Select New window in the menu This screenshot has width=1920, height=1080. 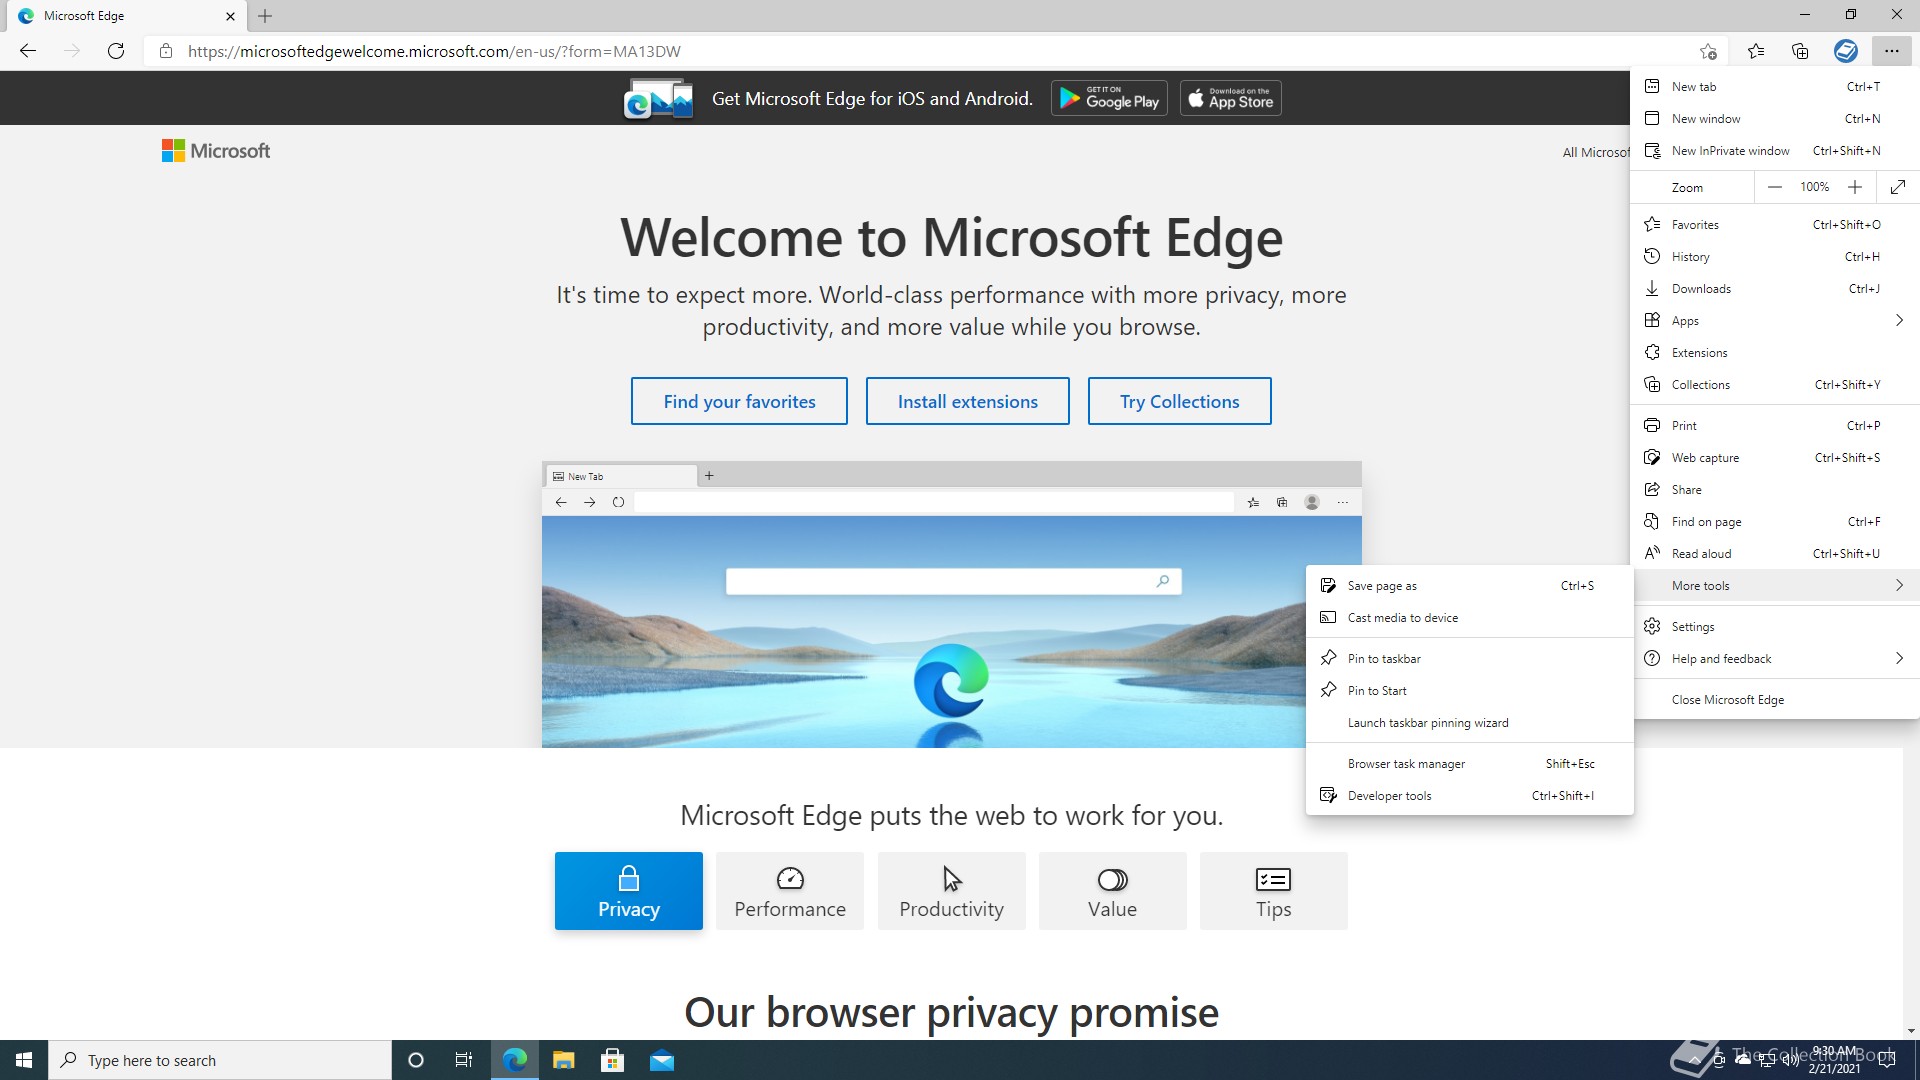1775,119
